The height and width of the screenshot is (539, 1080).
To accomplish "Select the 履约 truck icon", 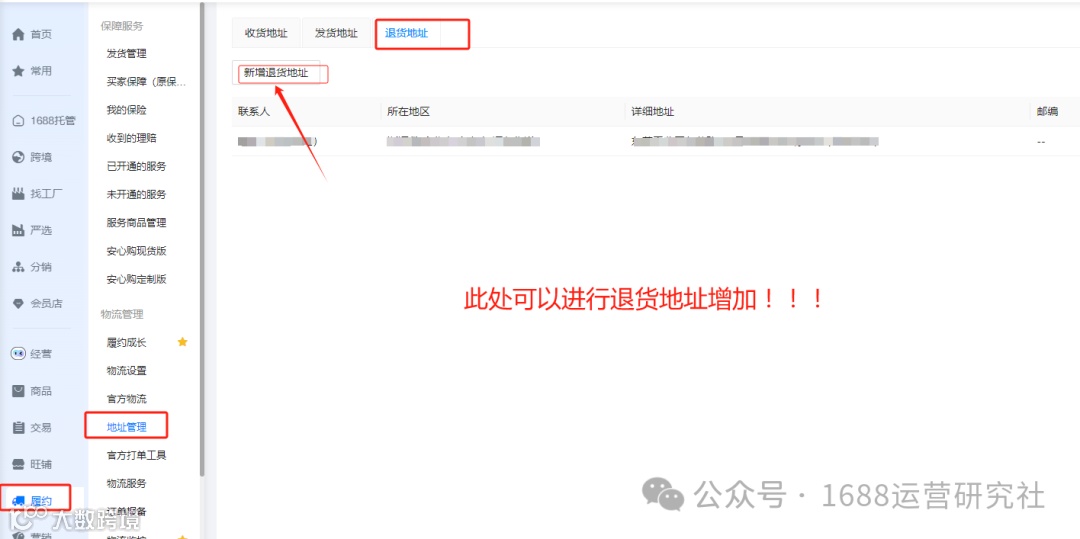I will [x=19, y=500].
